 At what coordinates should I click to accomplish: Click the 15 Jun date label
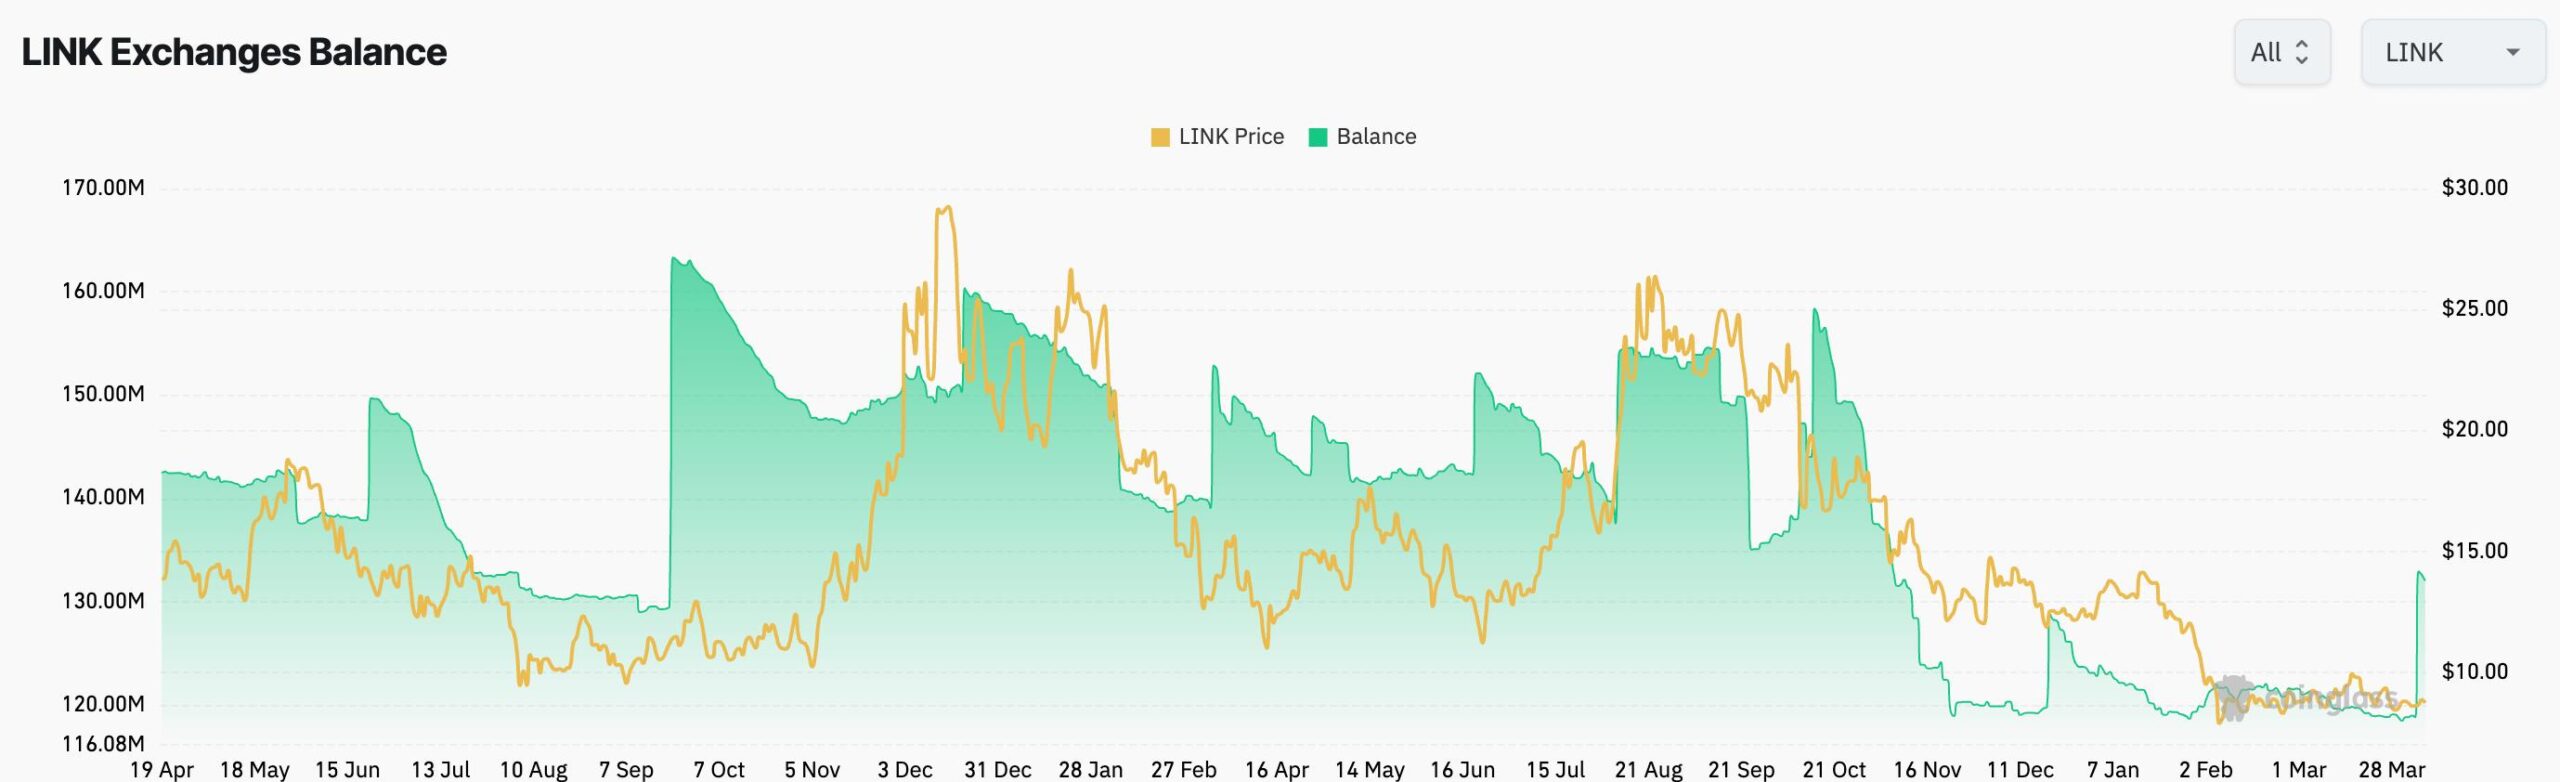click(348, 770)
